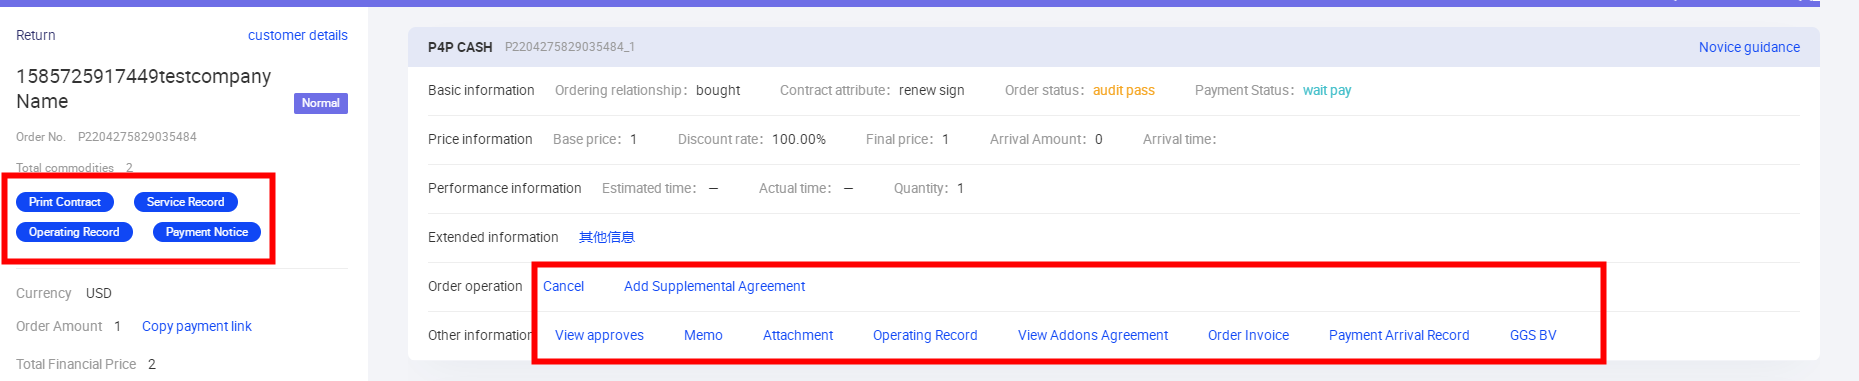
Task: Open the Novice guidance link
Action: point(1749,47)
